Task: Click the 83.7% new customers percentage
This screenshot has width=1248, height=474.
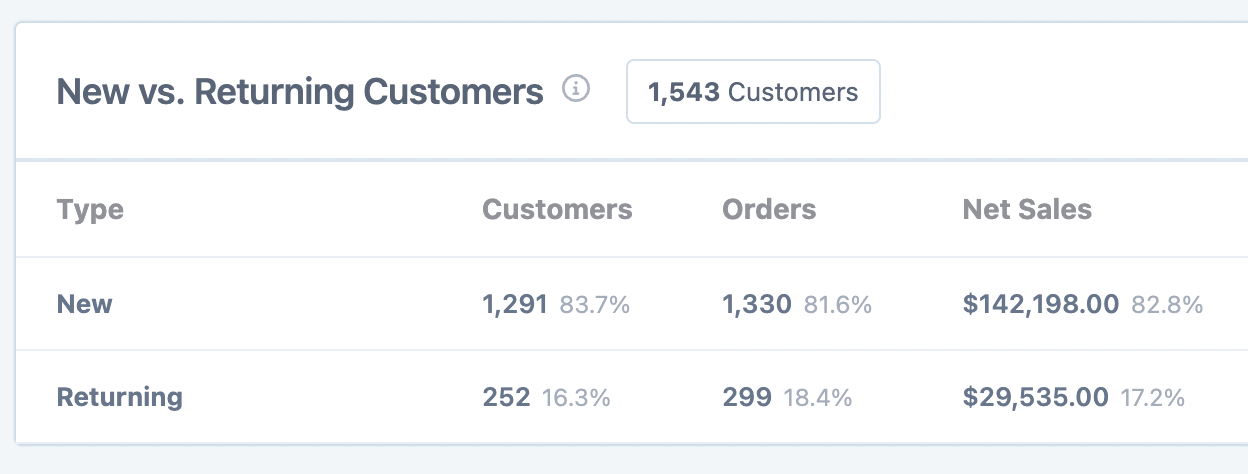Action: [595, 305]
